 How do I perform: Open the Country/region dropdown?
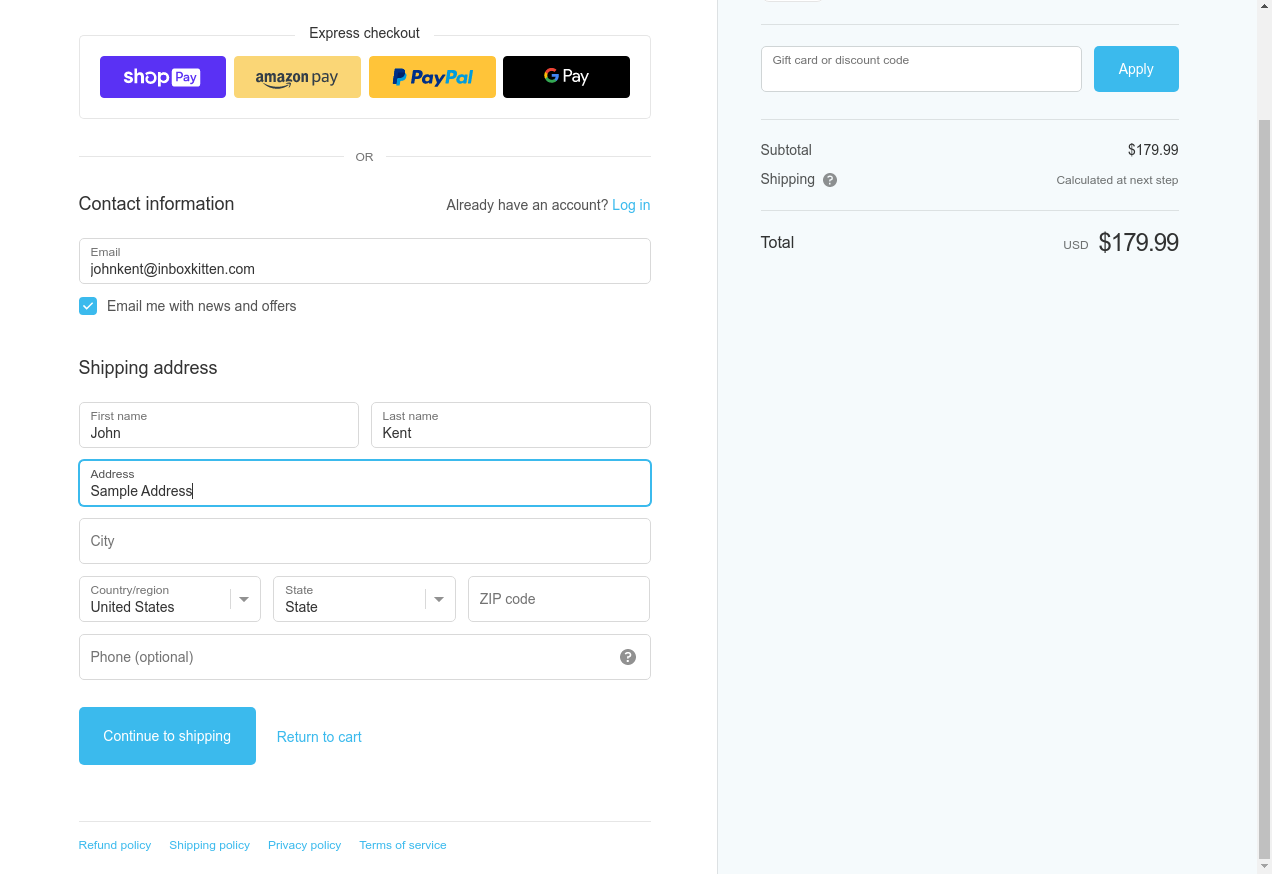pyautogui.click(x=170, y=599)
